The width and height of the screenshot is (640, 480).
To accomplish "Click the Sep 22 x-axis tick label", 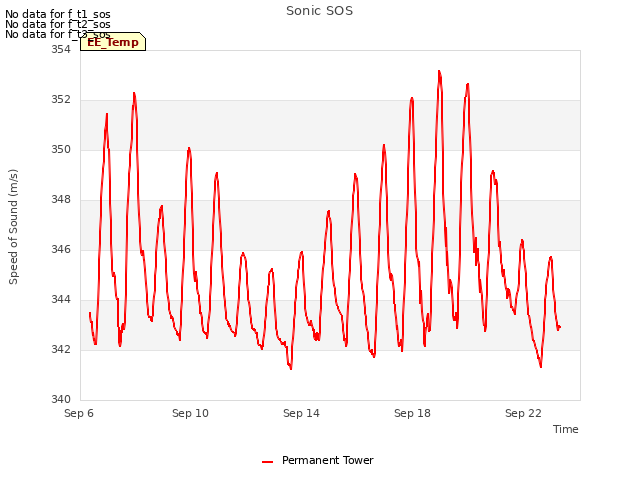I will click(523, 413).
